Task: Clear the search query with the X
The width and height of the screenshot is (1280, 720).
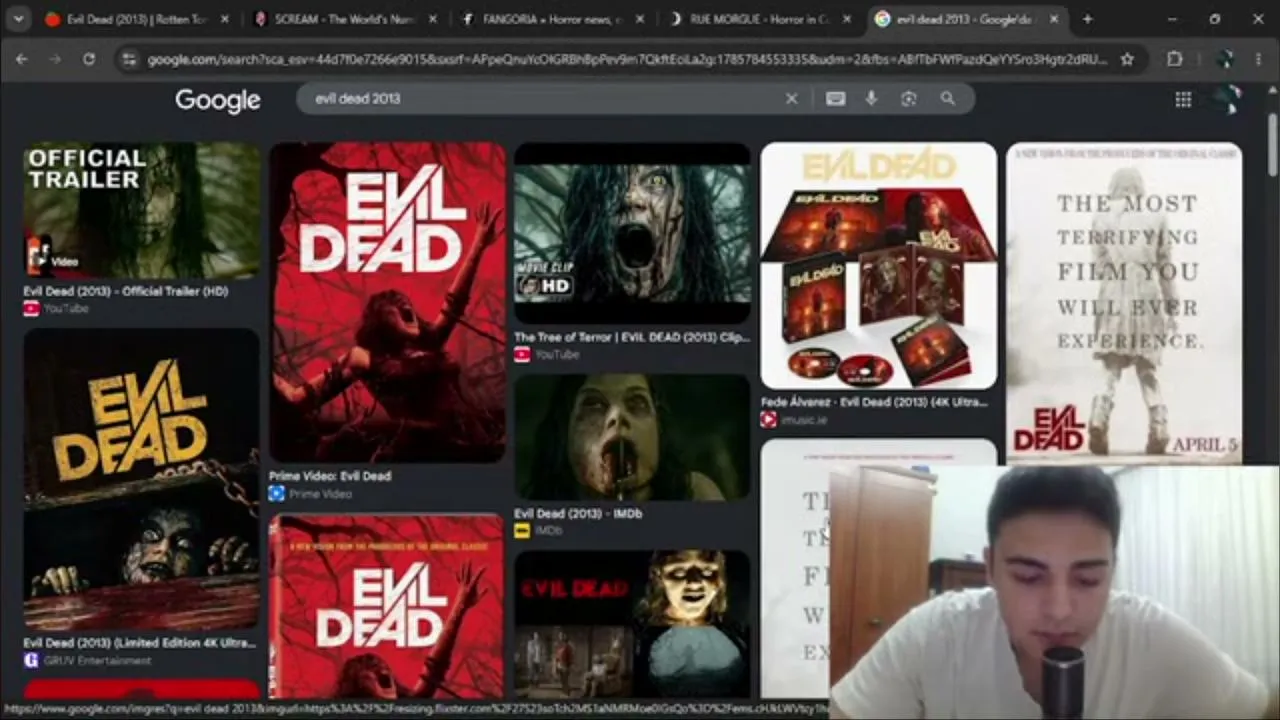Action: click(x=791, y=99)
